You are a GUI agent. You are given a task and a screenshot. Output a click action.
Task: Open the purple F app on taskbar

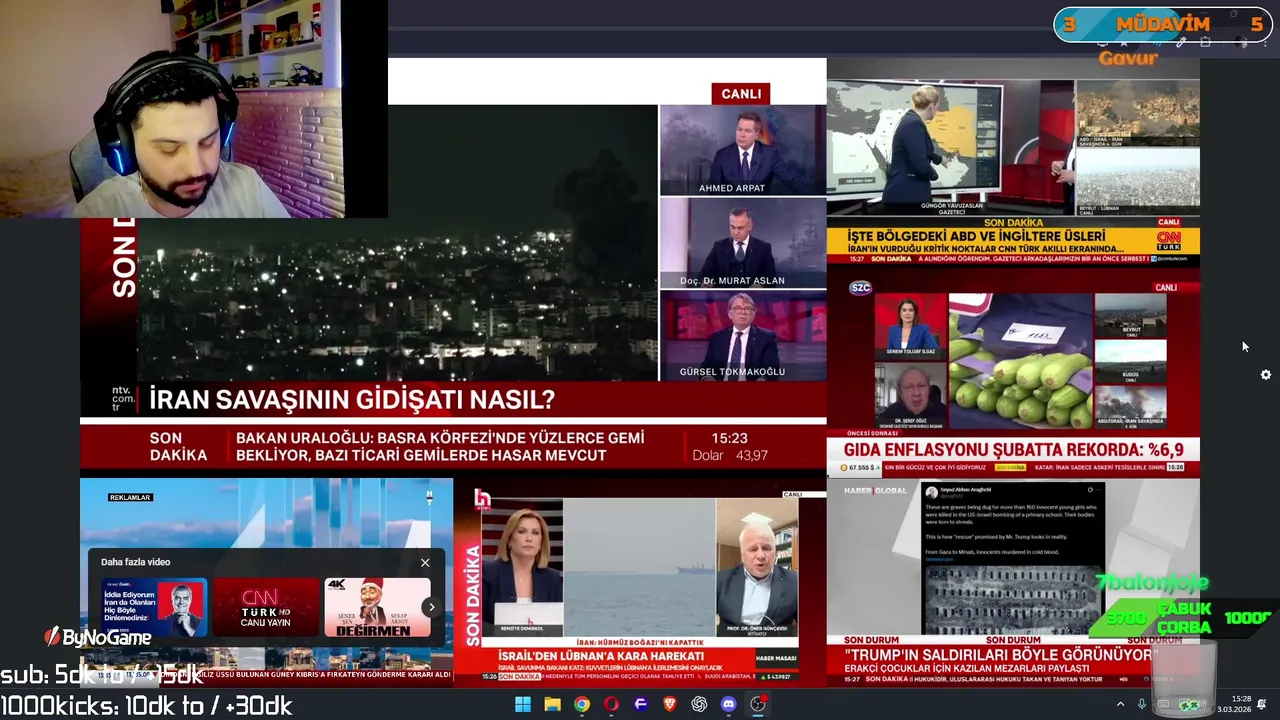[x=641, y=704]
